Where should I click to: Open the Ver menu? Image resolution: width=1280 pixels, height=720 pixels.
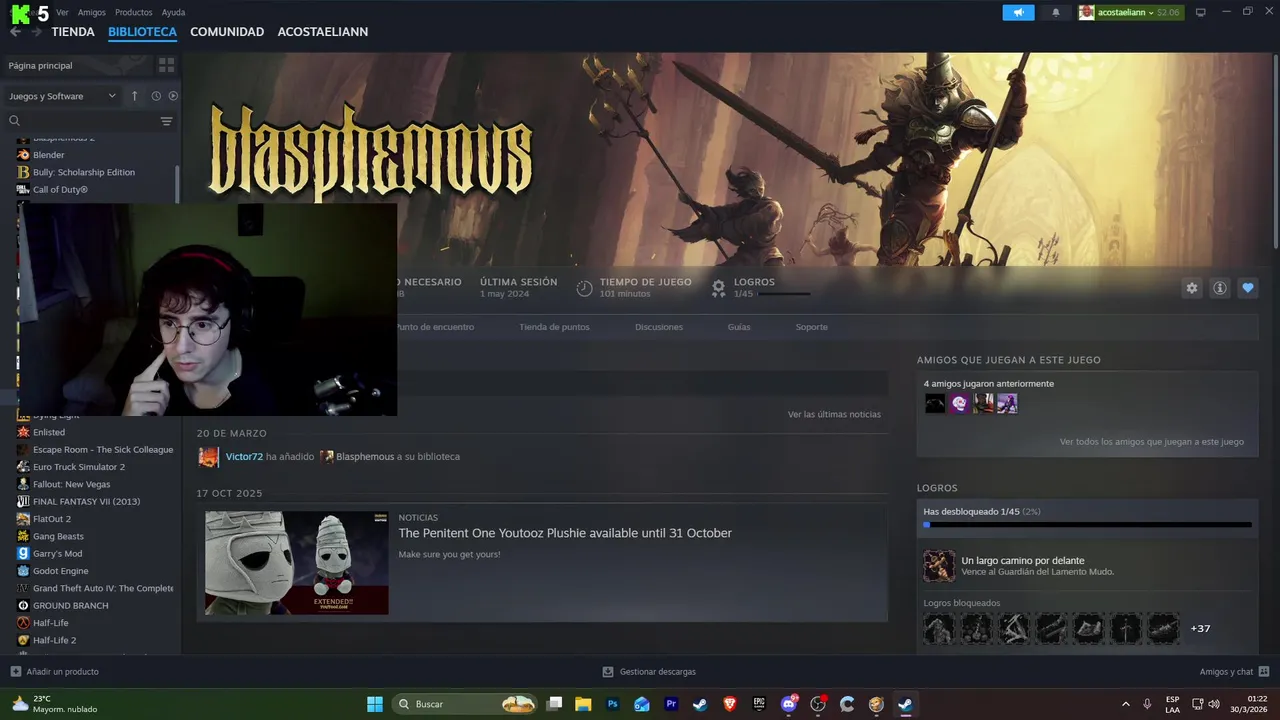click(x=63, y=12)
